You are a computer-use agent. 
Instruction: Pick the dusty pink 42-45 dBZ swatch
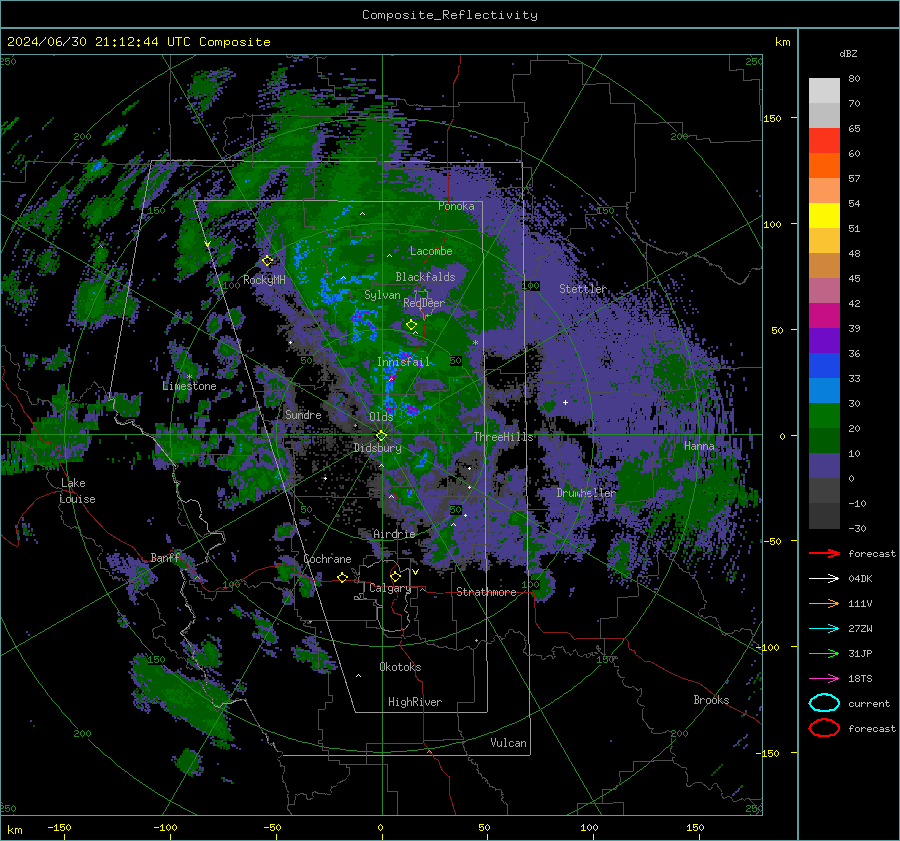[824, 290]
